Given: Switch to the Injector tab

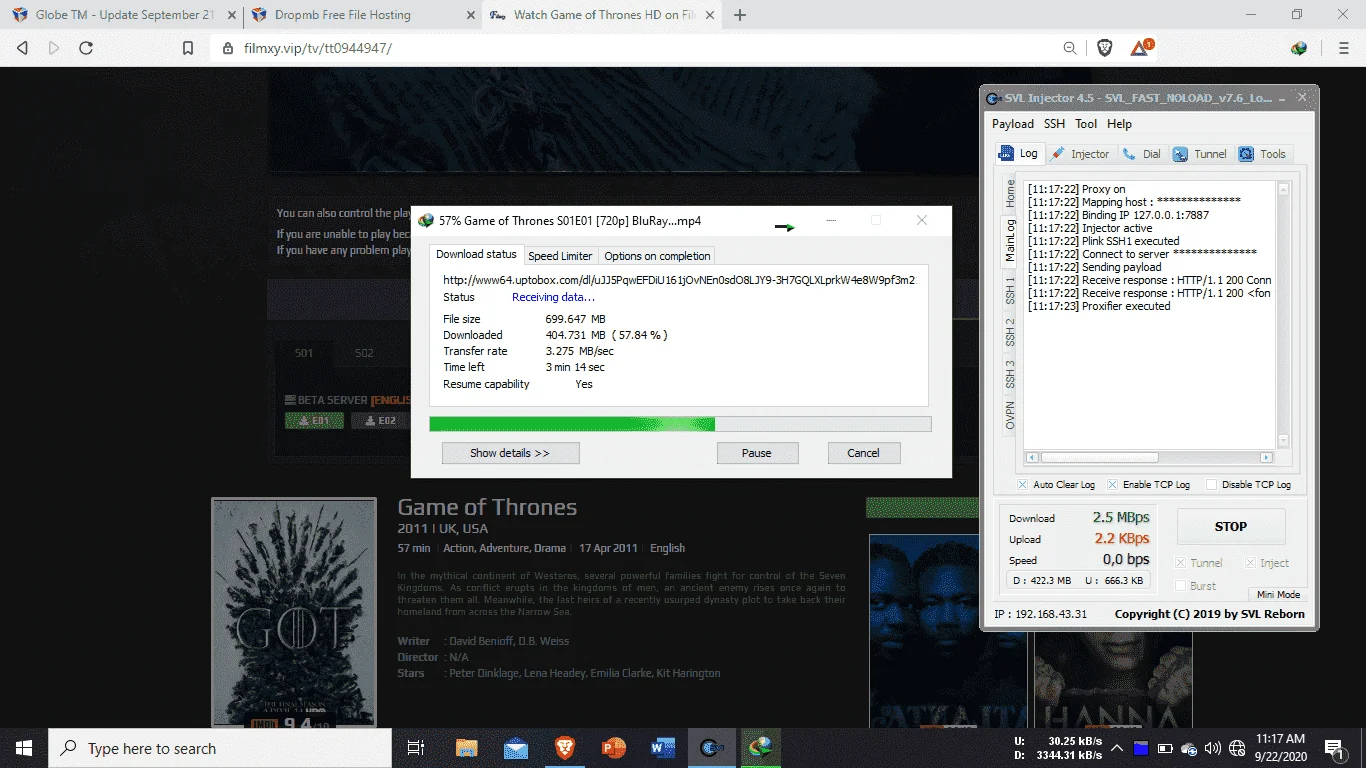Looking at the screenshot, I should coord(1080,154).
